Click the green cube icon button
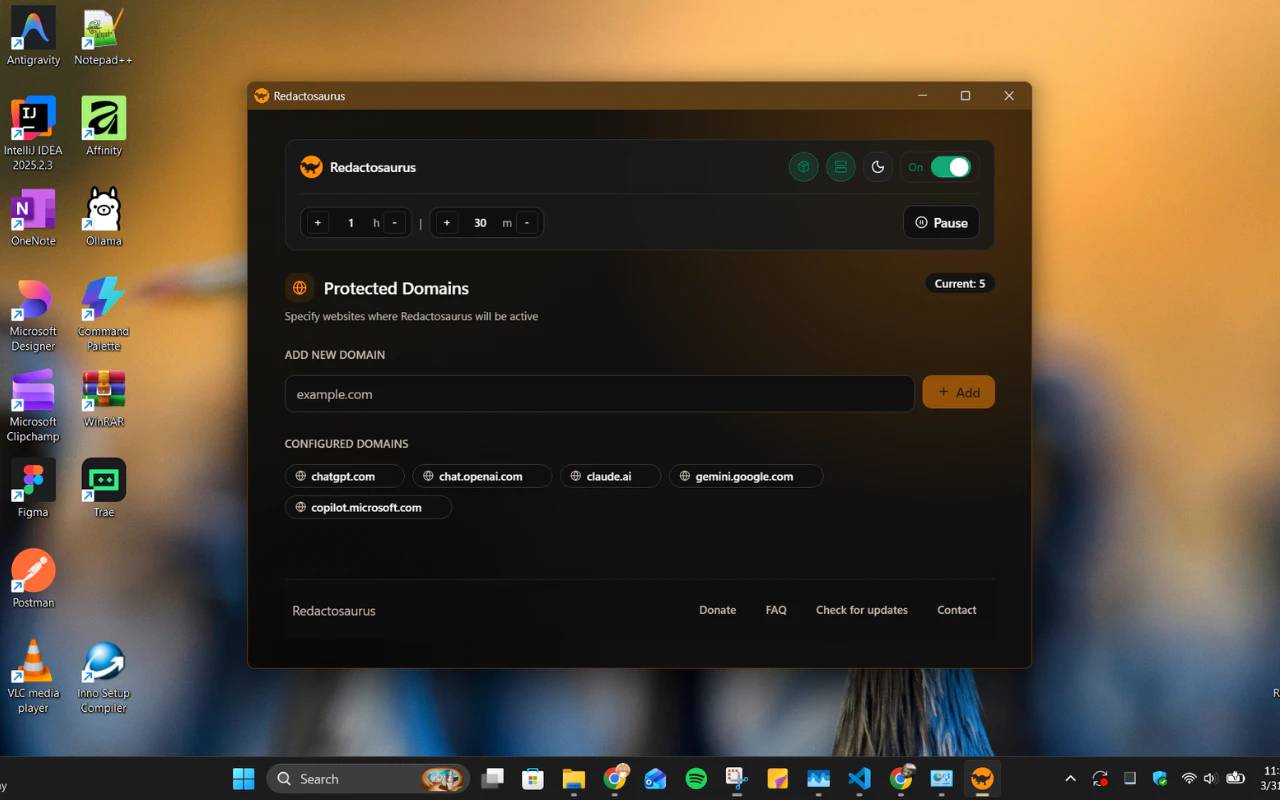1280x800 pixels. tap(803, 167)
